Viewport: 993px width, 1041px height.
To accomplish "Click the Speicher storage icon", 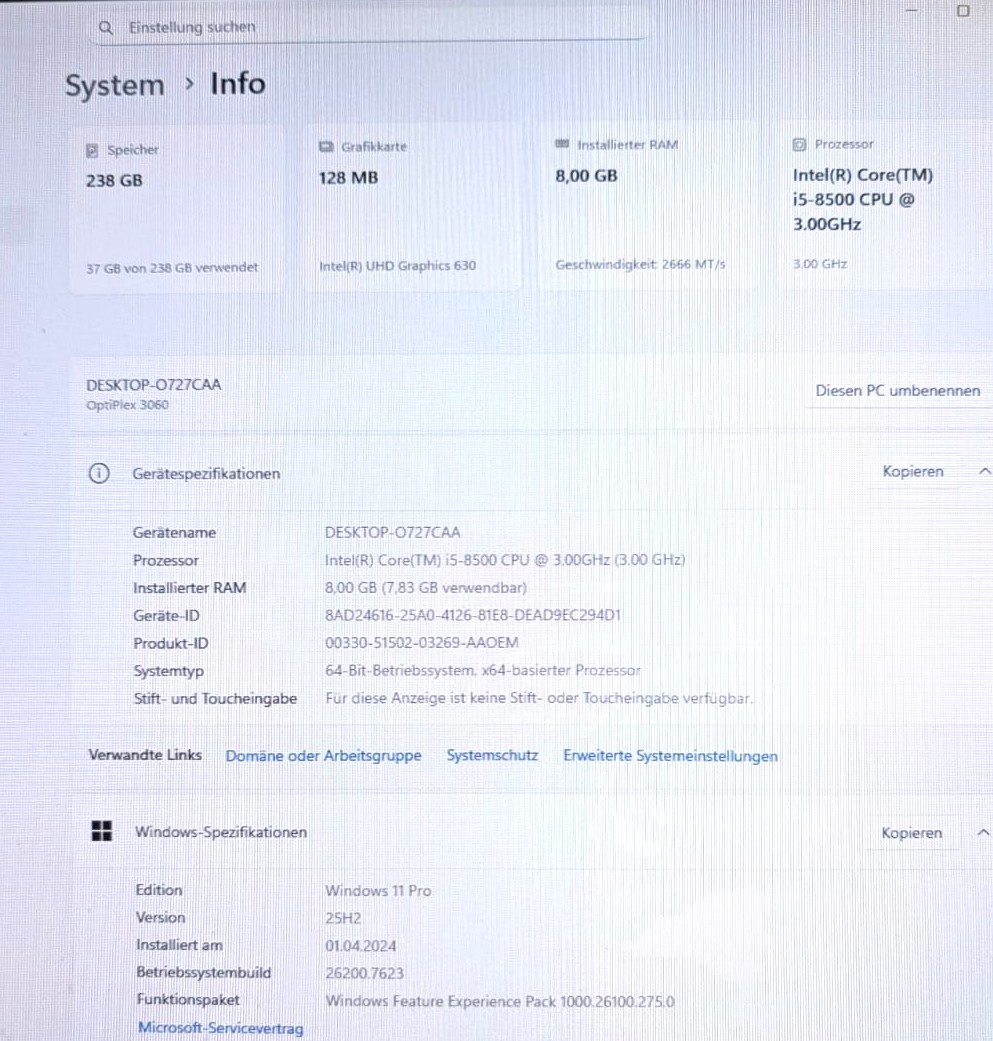I will pos(92,151).
